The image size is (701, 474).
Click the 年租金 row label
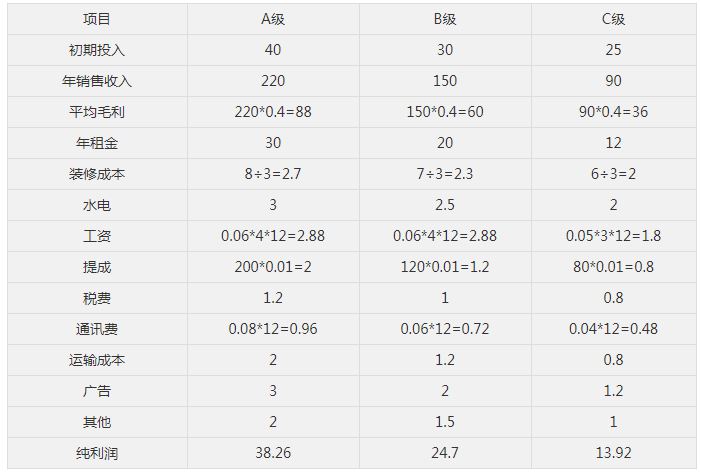point(97,143)
